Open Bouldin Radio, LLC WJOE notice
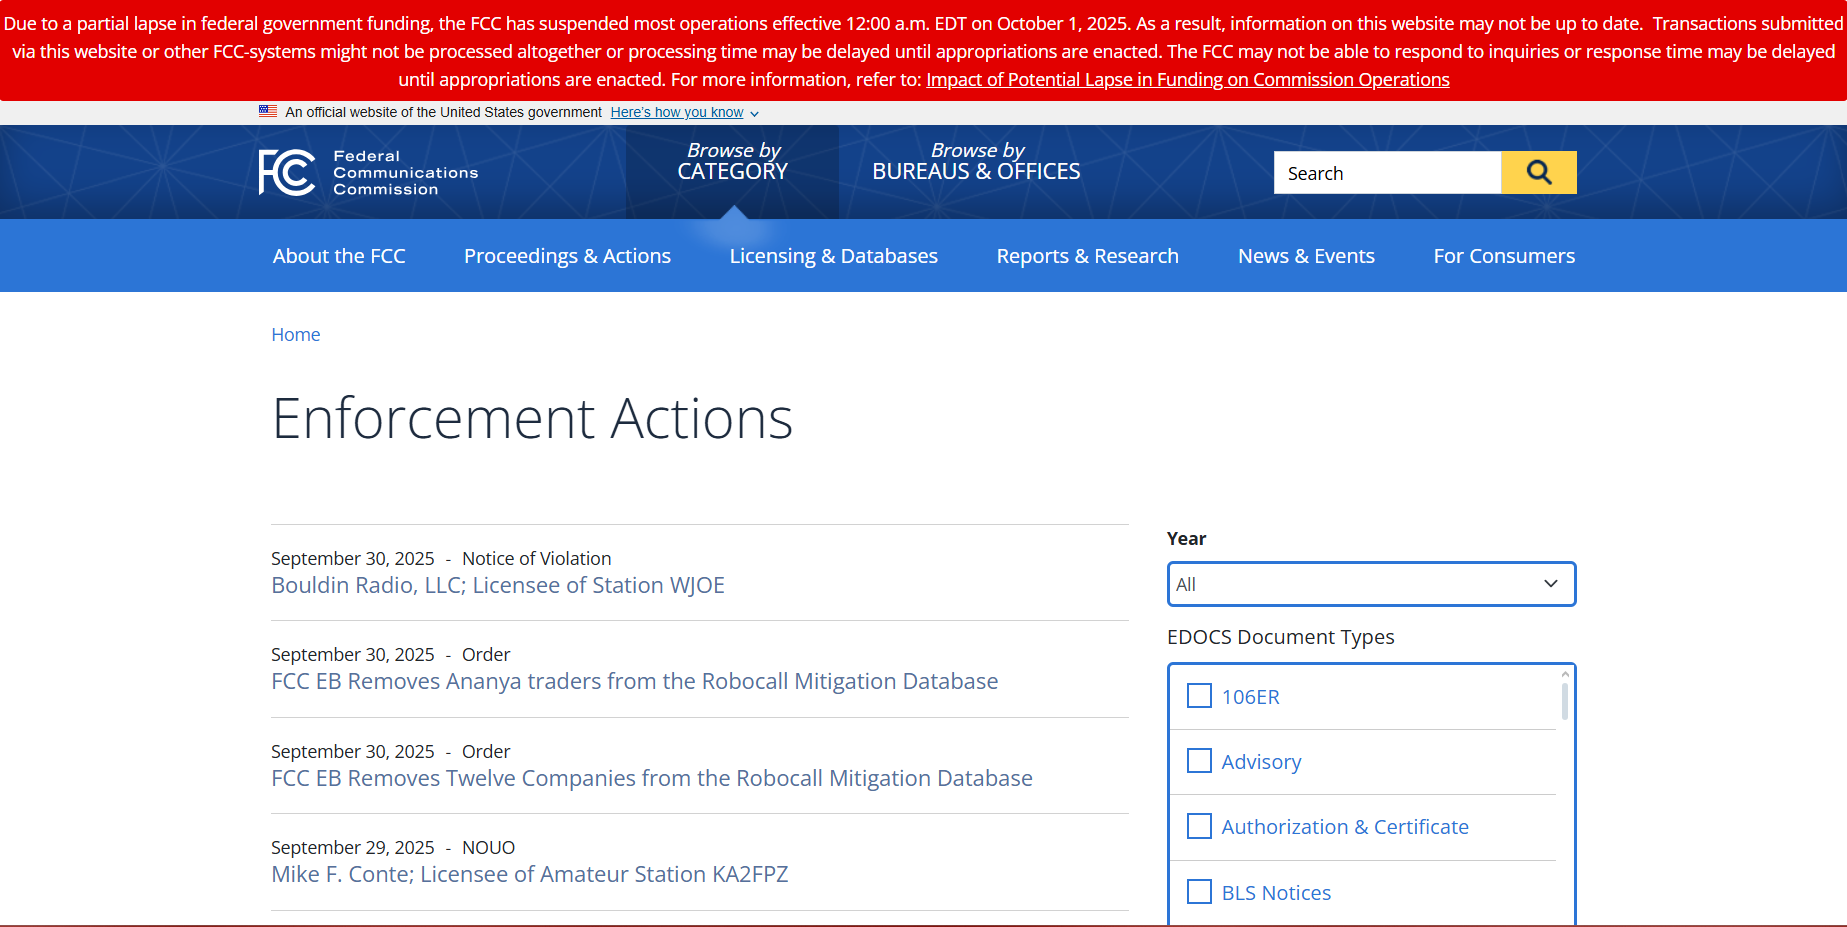The width and height of the screenshot is (1847, 927). (x=498, y=585)
